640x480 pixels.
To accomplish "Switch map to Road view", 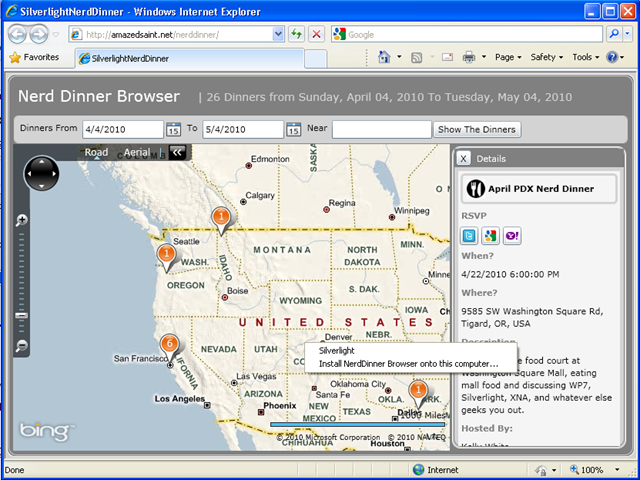I will click(96, 153).
